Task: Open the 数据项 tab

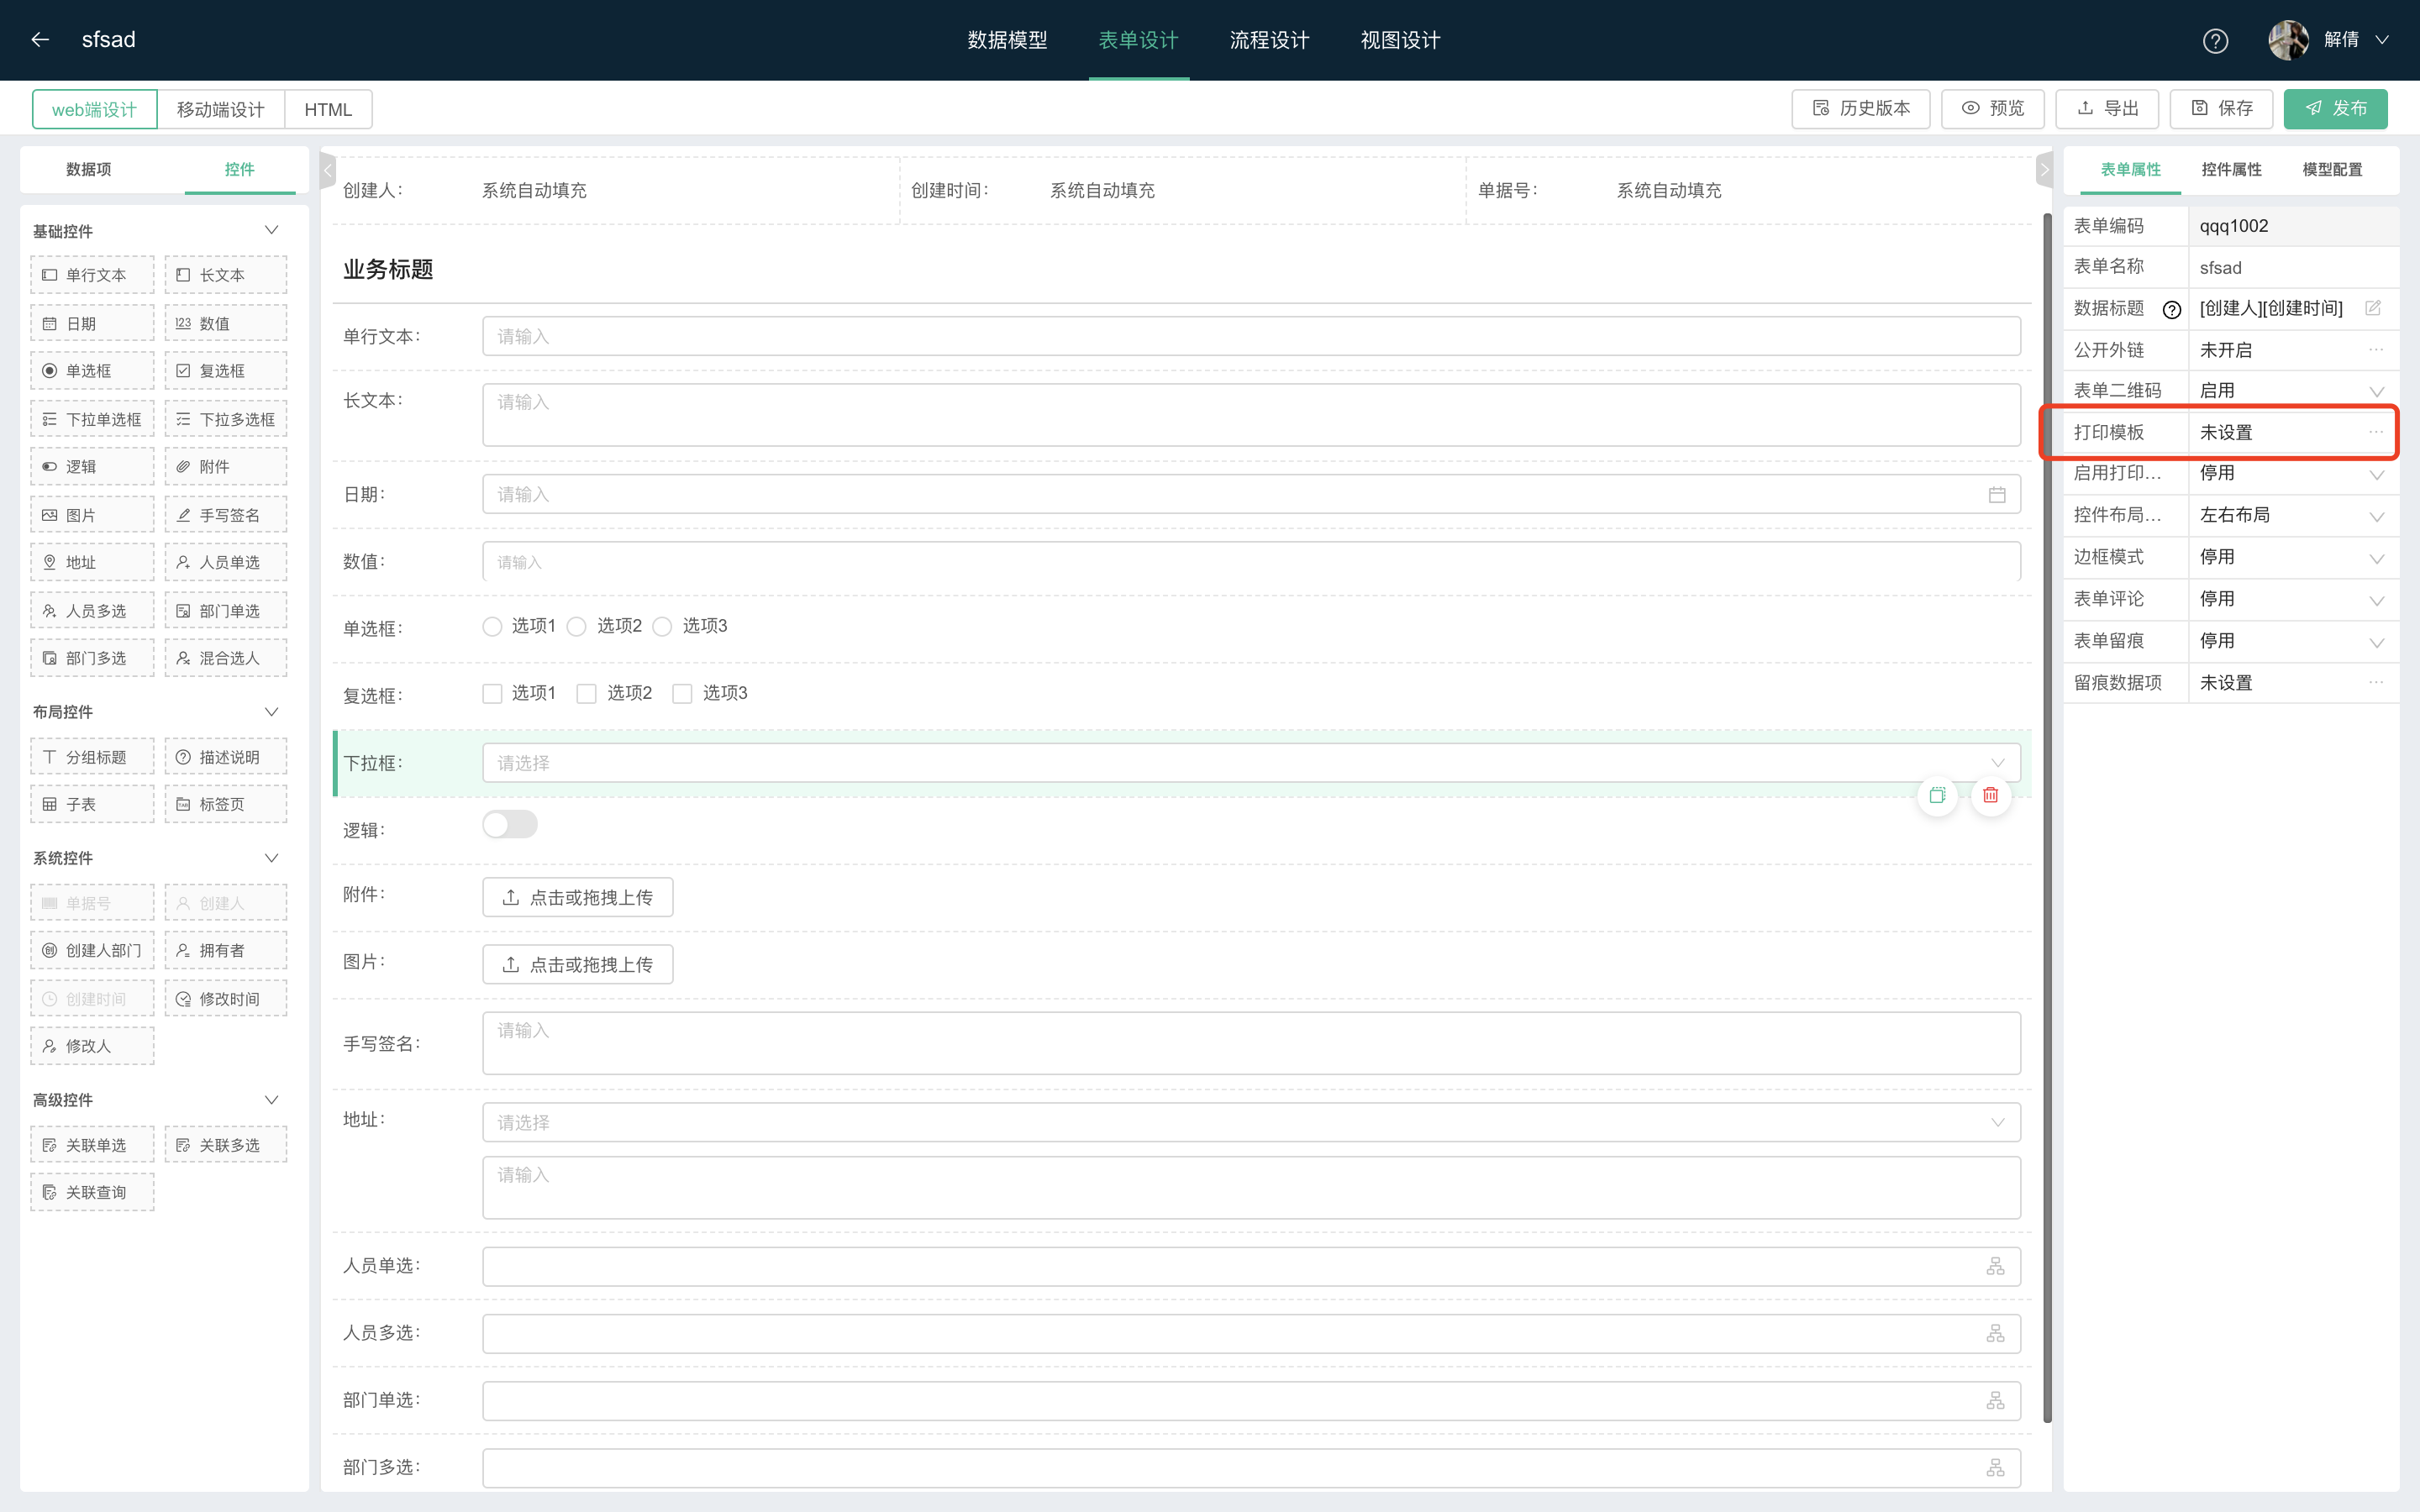Action: 89,169
